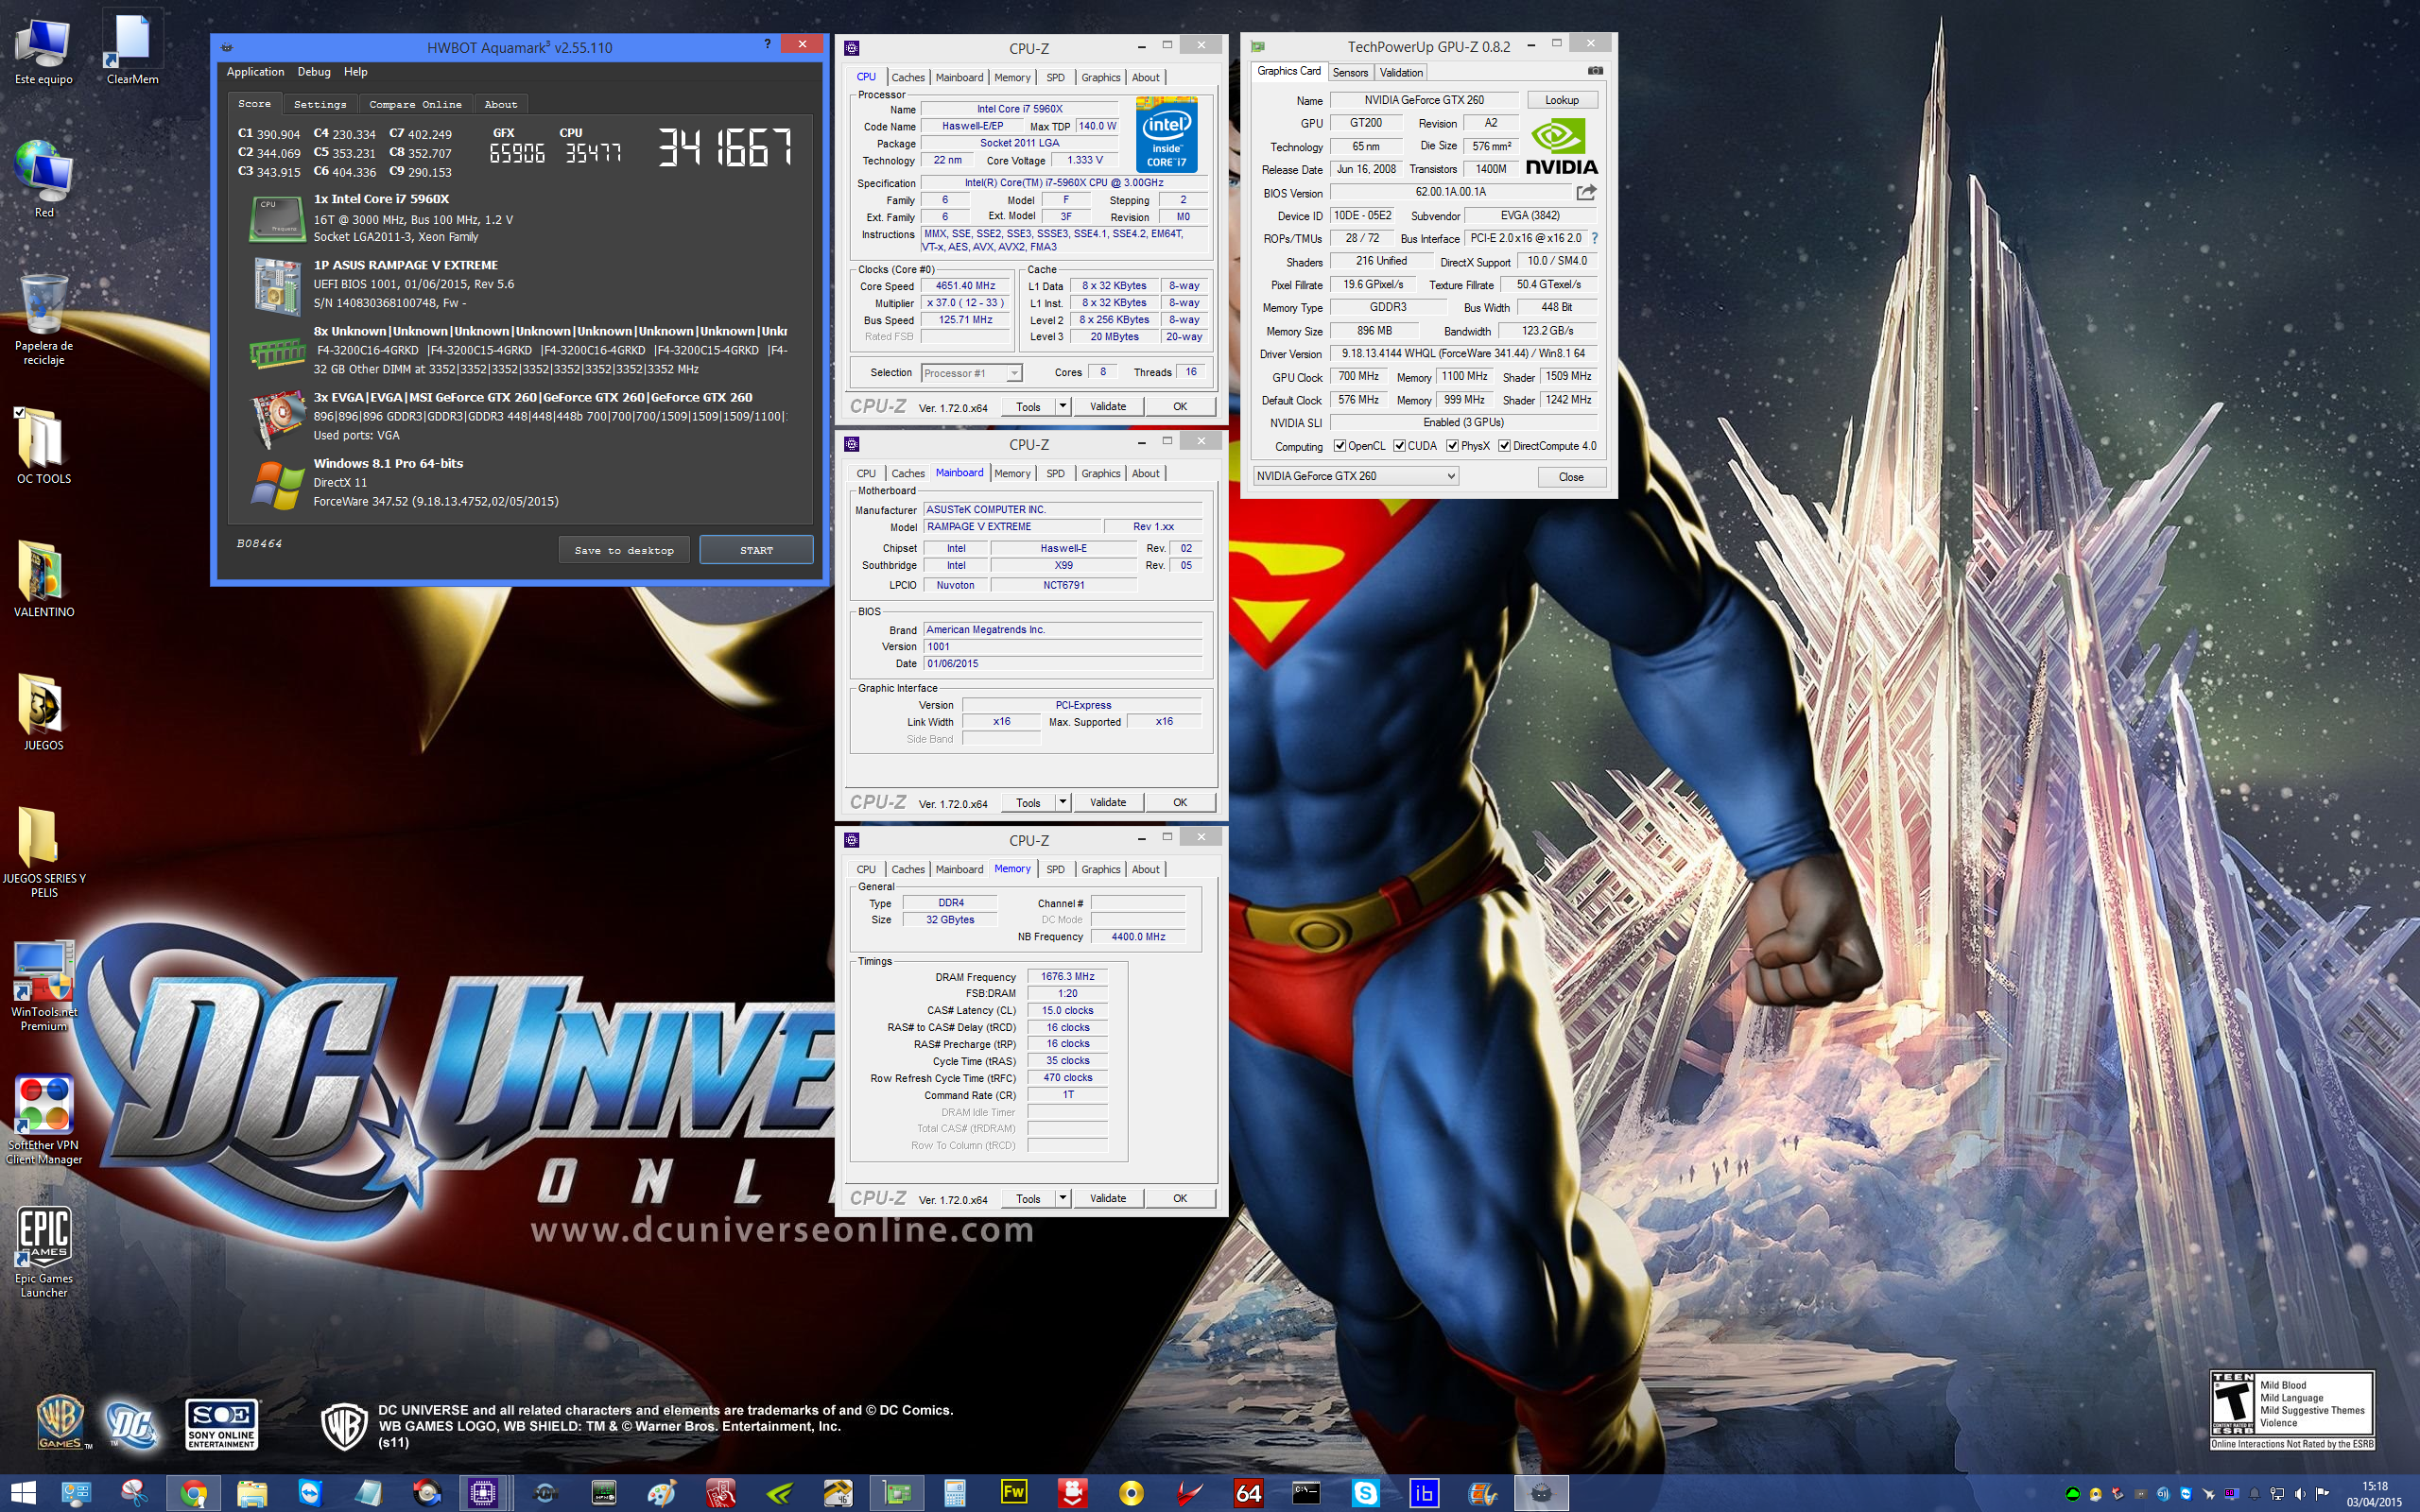Open Adobe Fireworks from the taskbar
Viewport: 2420px width, 1512px height.
coord(1013,1493)
